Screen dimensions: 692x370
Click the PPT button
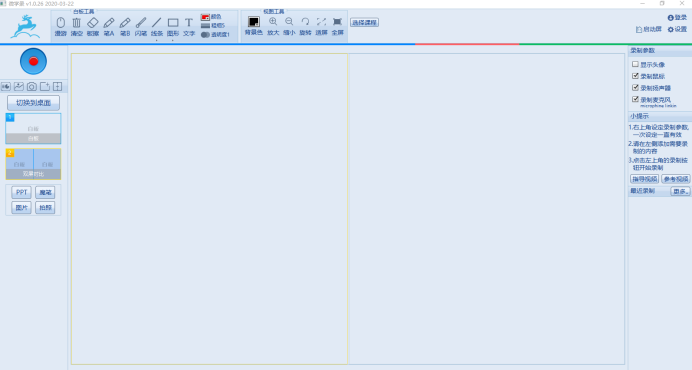pyautogui.click(x=21, y=193)
